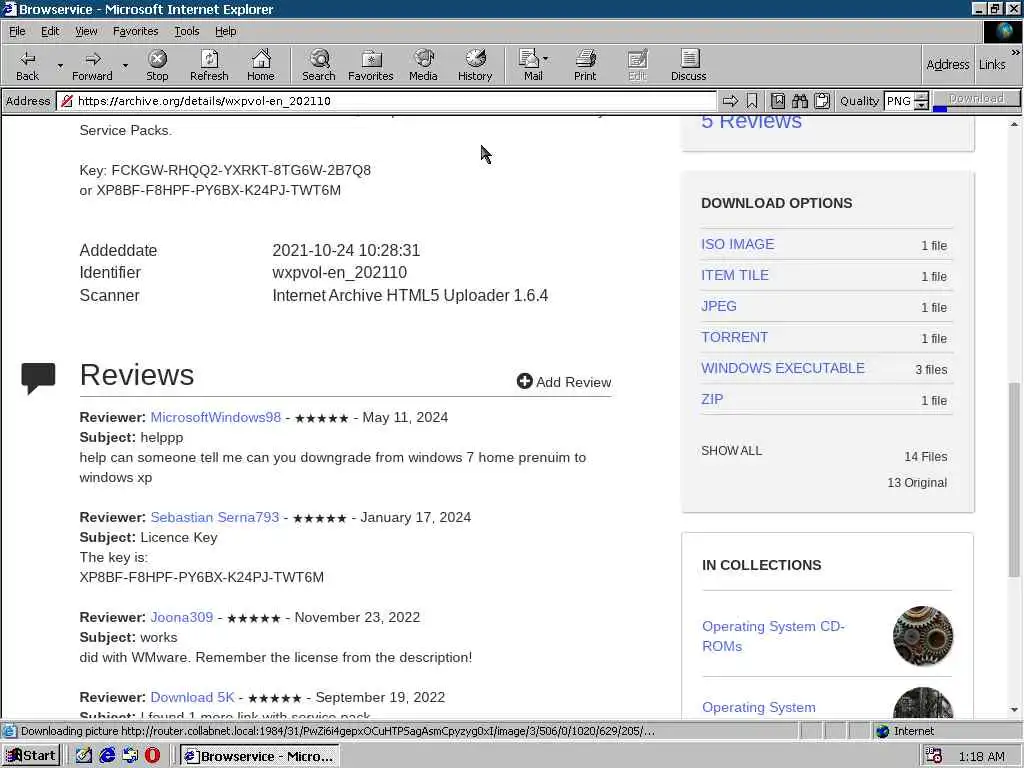
Task: Click the Quality PNG input field
Action: click(x=899, y=101)
